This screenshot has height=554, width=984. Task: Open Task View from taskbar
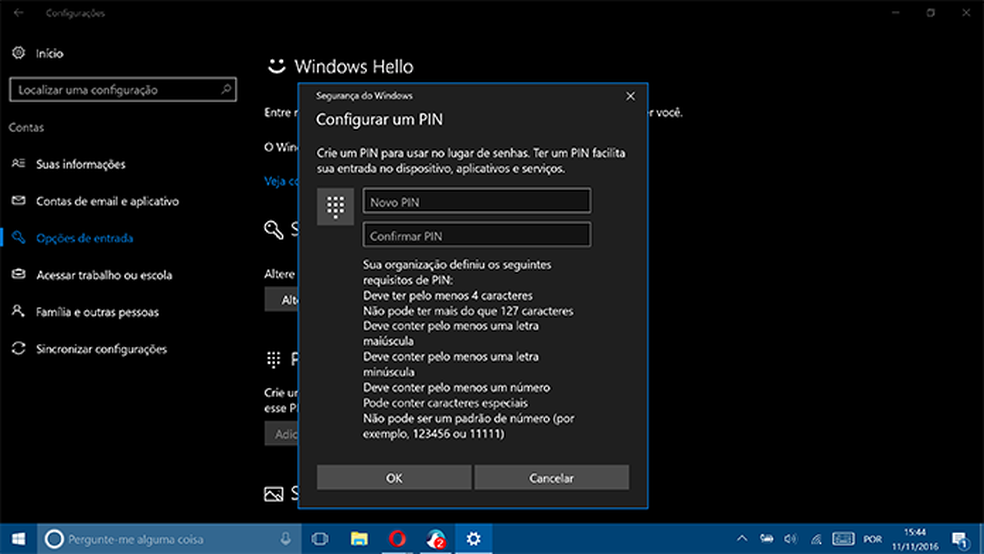pyautogui.click(x=320, y=538)
